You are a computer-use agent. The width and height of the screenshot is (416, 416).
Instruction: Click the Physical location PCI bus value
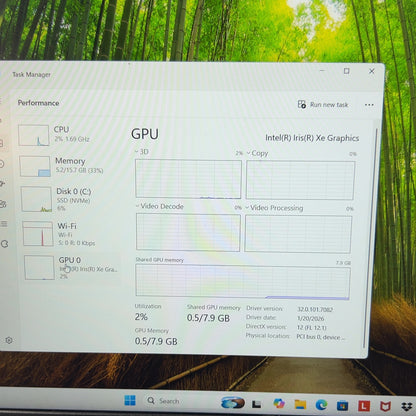click(x=320, y=337)
